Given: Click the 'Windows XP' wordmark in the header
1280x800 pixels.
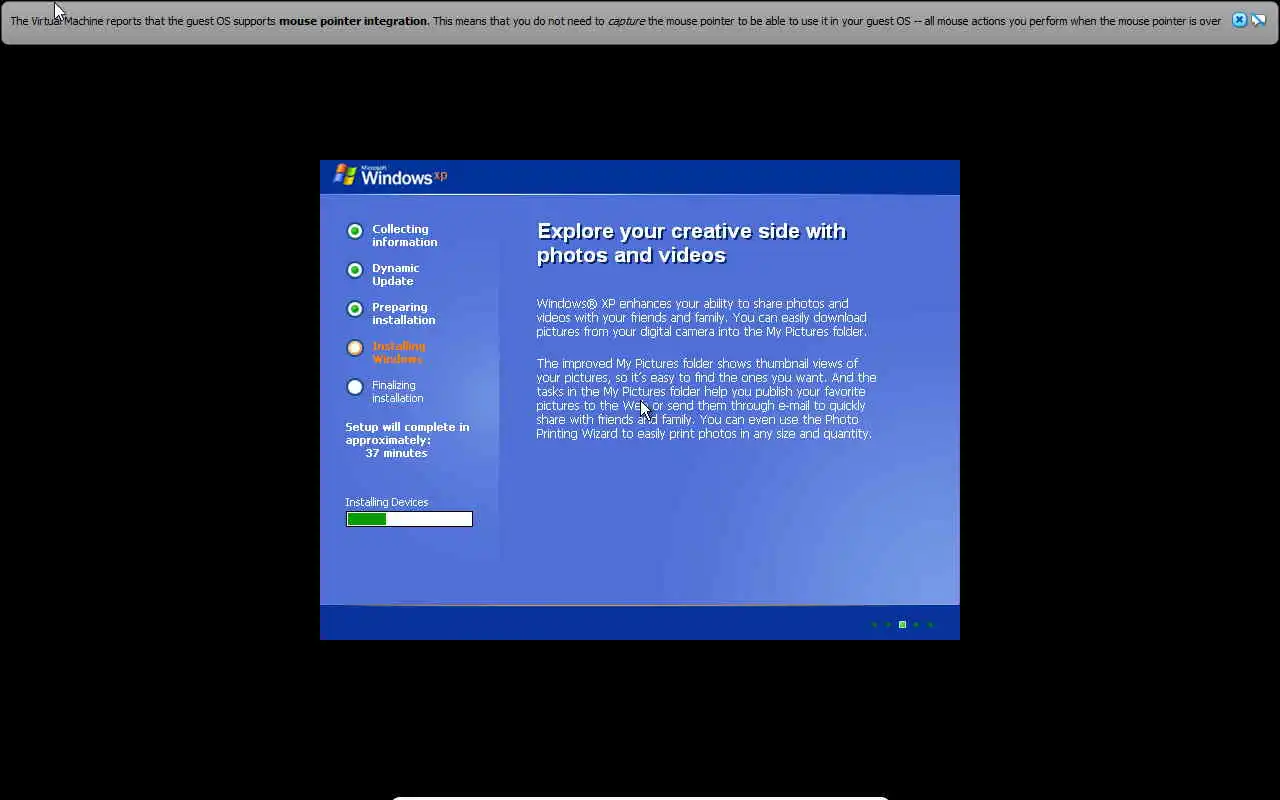Looking at the screenshot, I should pos(404,177).
